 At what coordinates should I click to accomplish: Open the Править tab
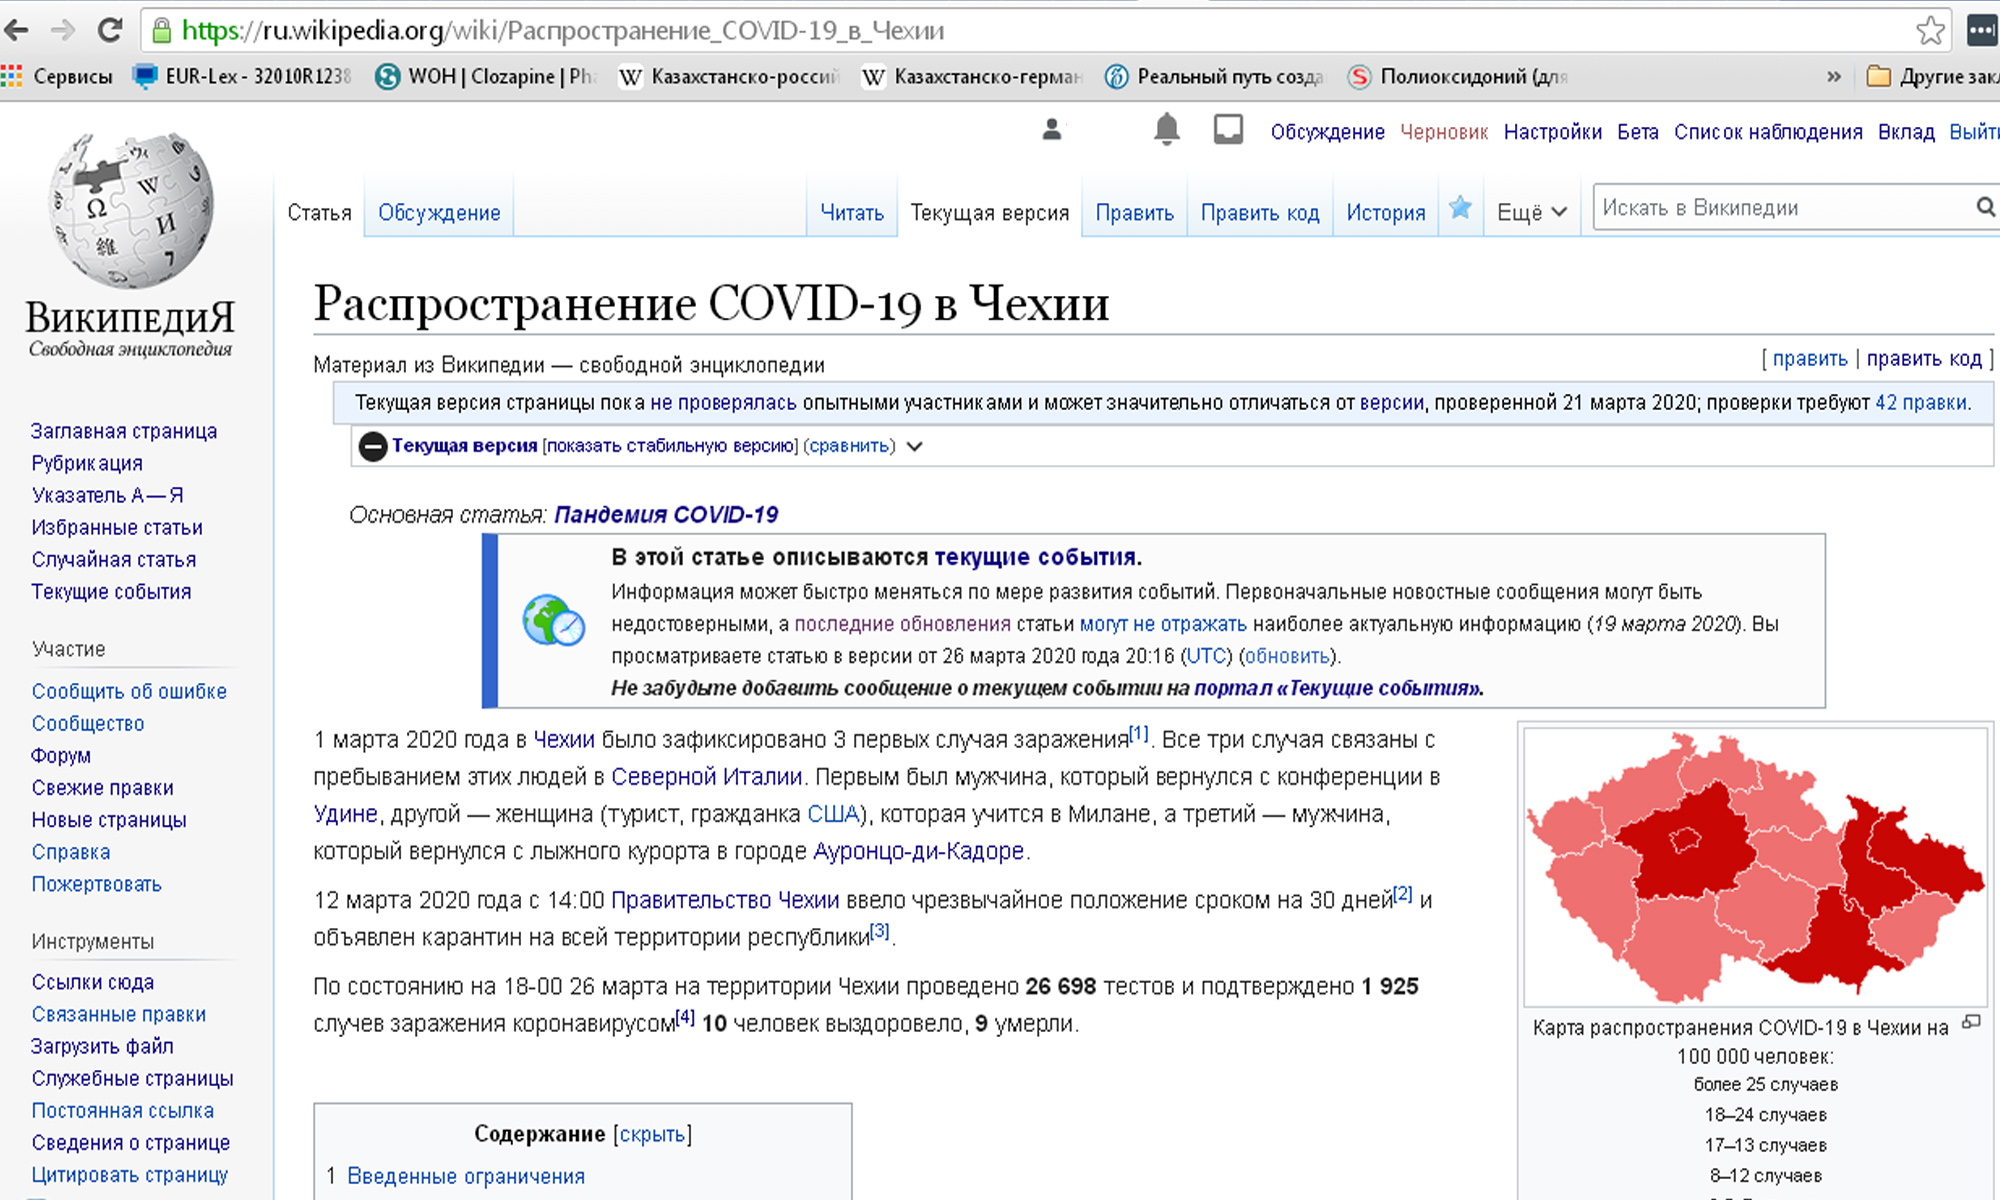[x=1134, y=212]
